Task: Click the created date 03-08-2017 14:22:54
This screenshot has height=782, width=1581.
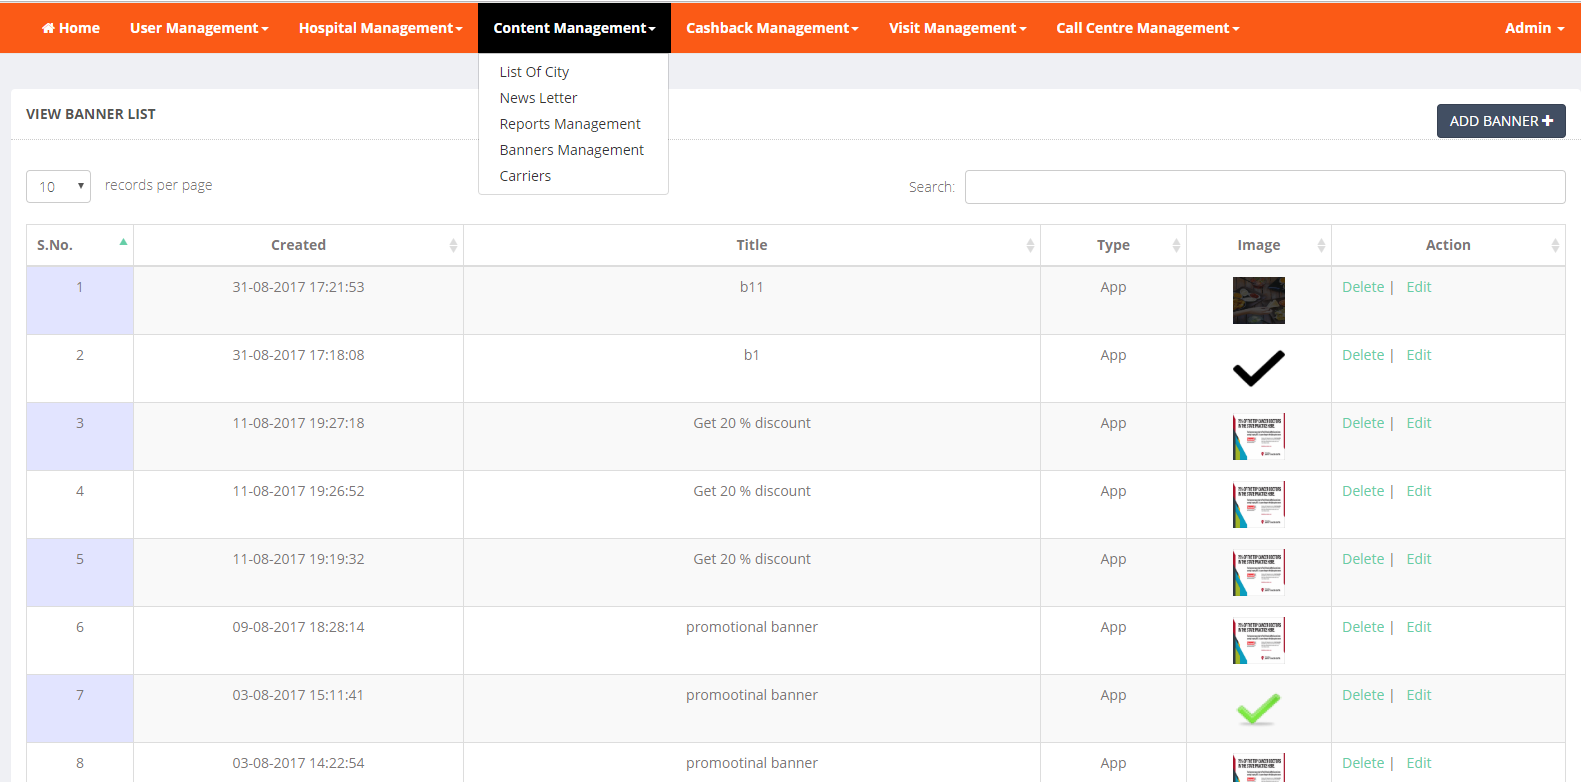Action: (298, 763)
